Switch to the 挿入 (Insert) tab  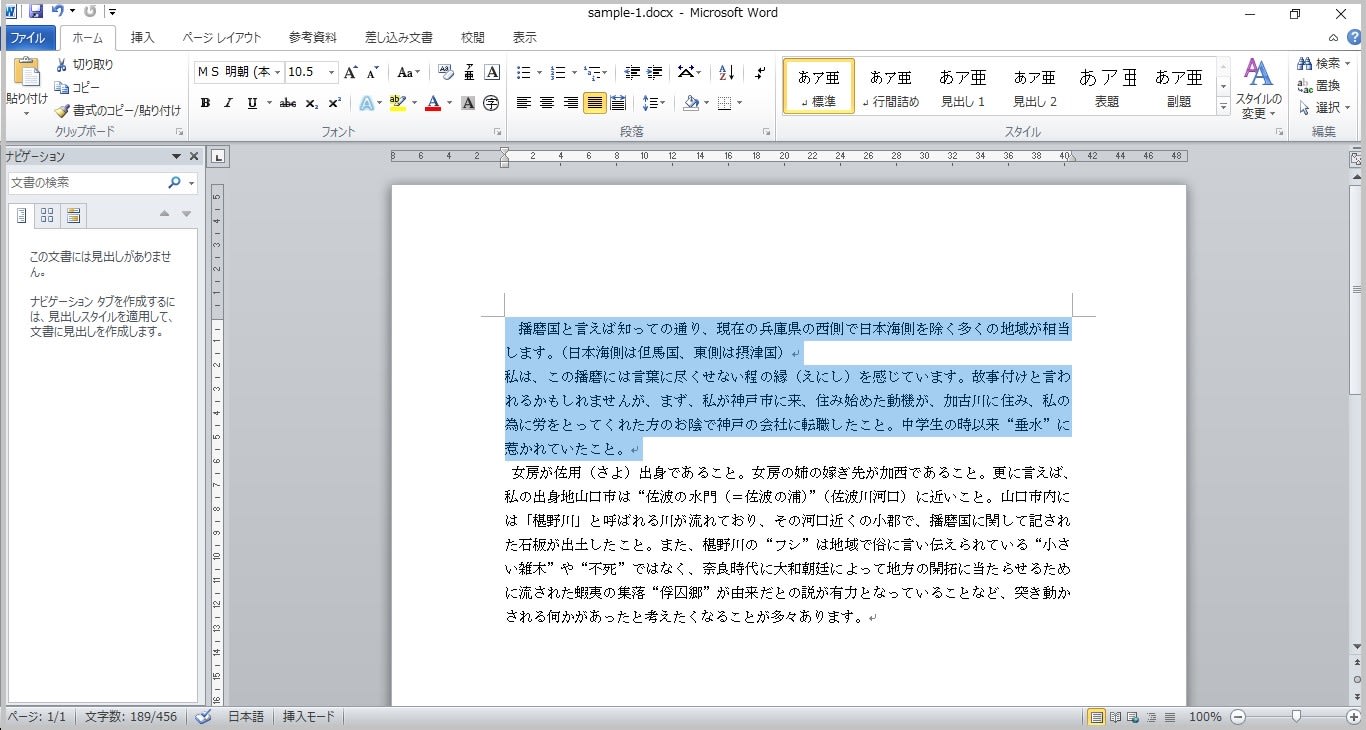(143, 38)
